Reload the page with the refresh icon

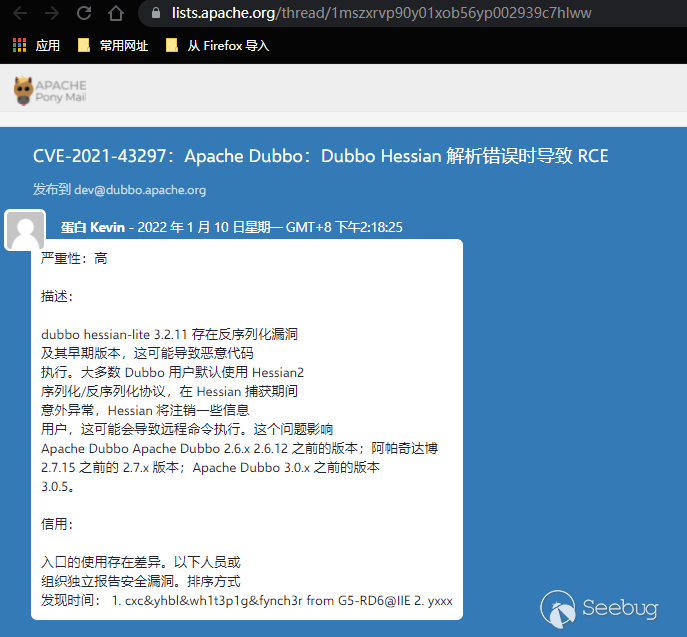pyautogui.click(x=84, y=13)
